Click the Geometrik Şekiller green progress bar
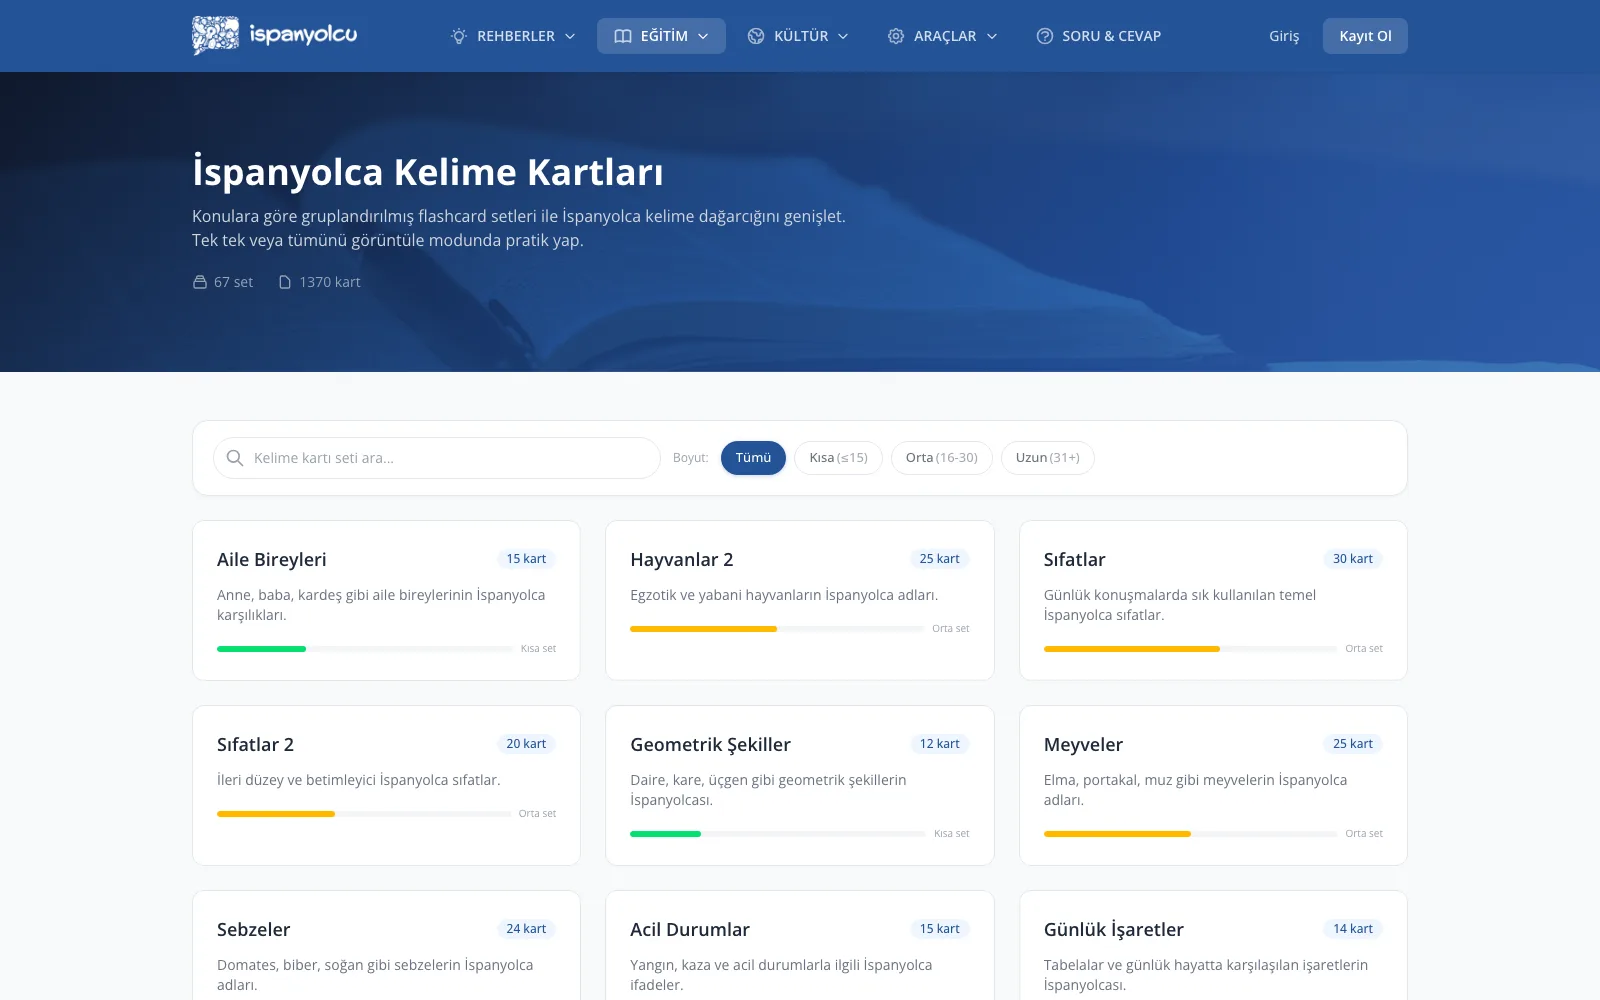Image resolution: width=1600 pixels, height=1000 pixels. (665, 834)
